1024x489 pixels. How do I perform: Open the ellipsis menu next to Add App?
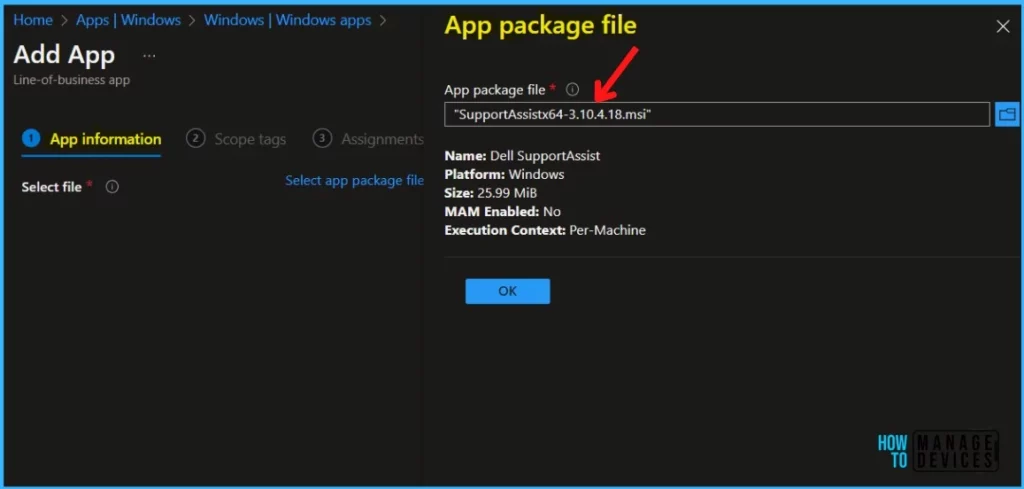click(149, 56)
